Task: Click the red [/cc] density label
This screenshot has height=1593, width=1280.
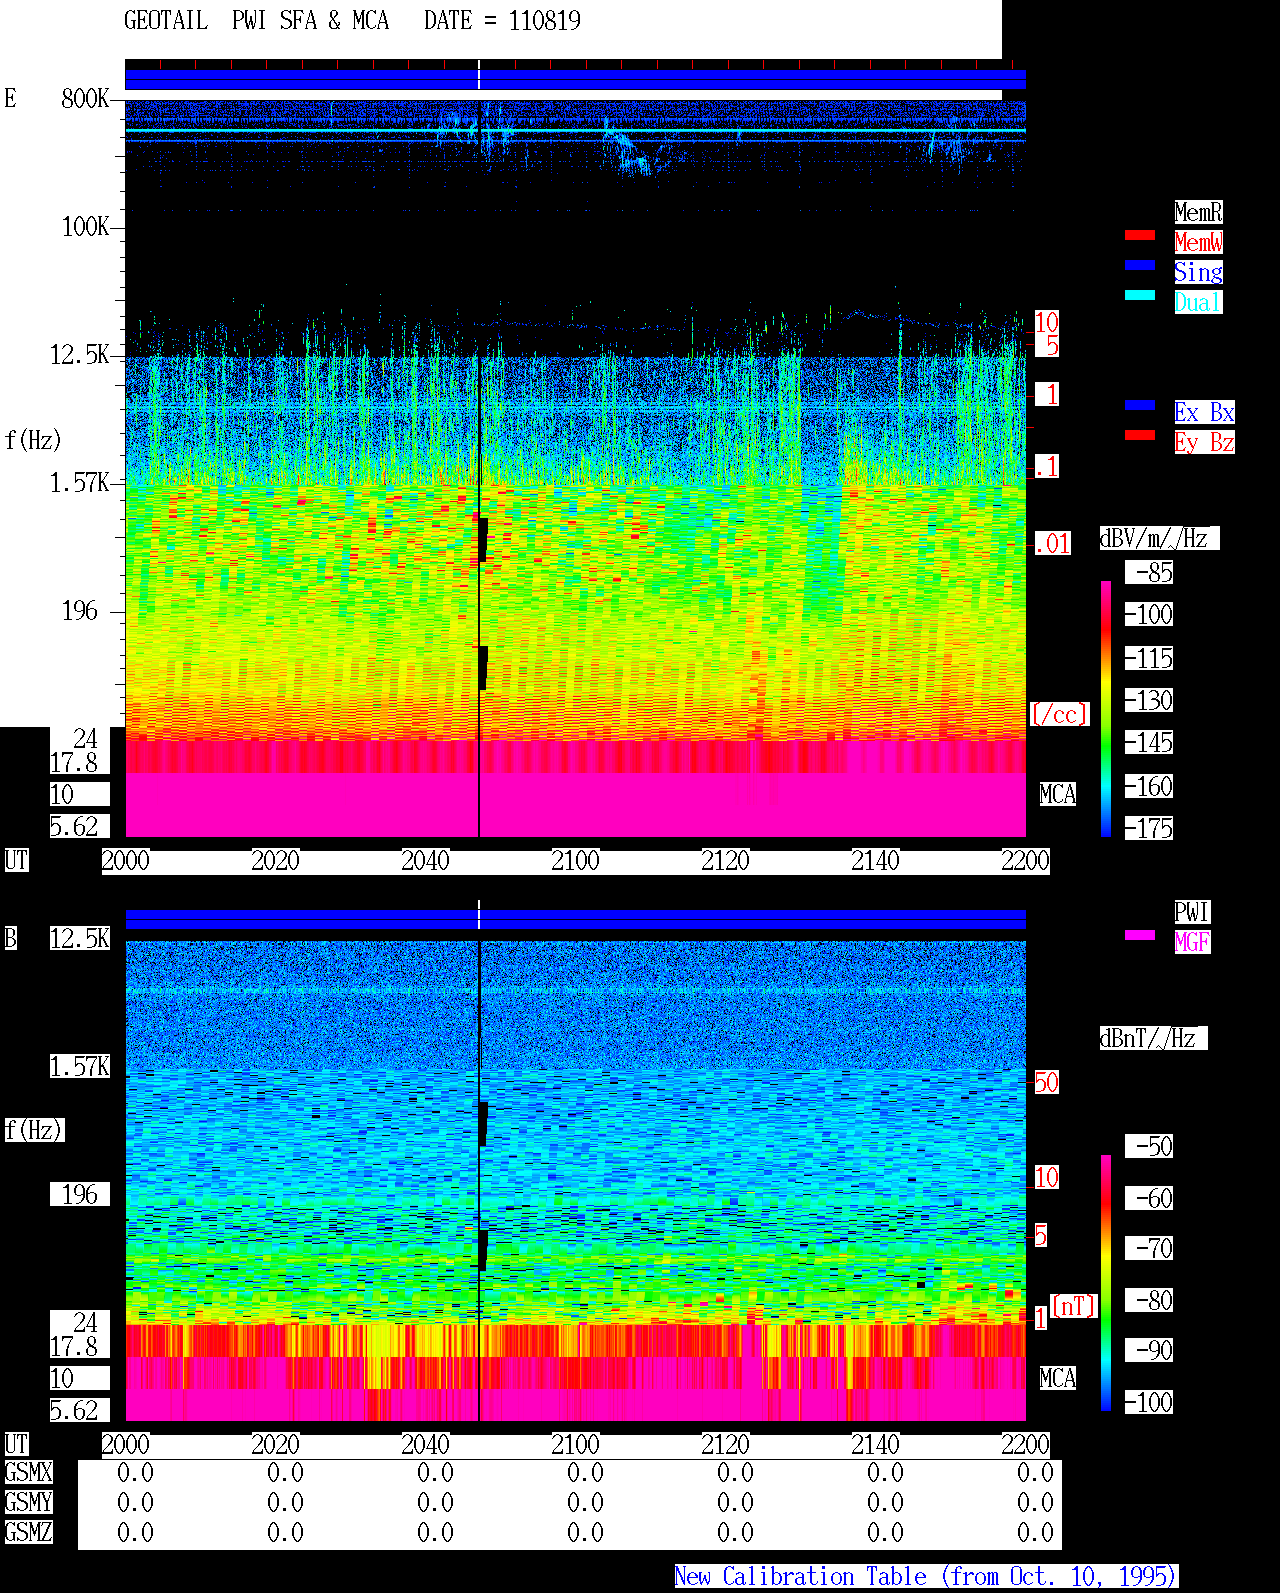Action: [1059, 715]
